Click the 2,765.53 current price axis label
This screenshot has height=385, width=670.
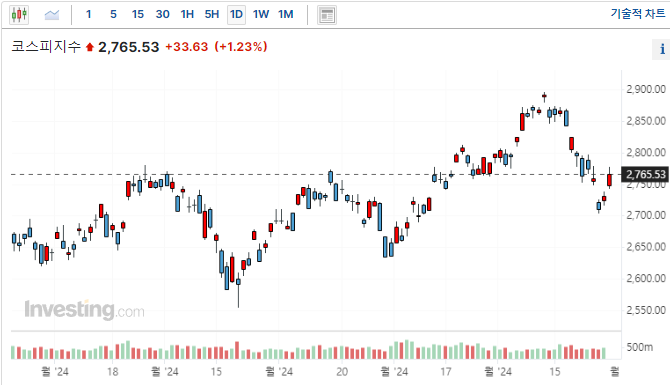point(646,174)
